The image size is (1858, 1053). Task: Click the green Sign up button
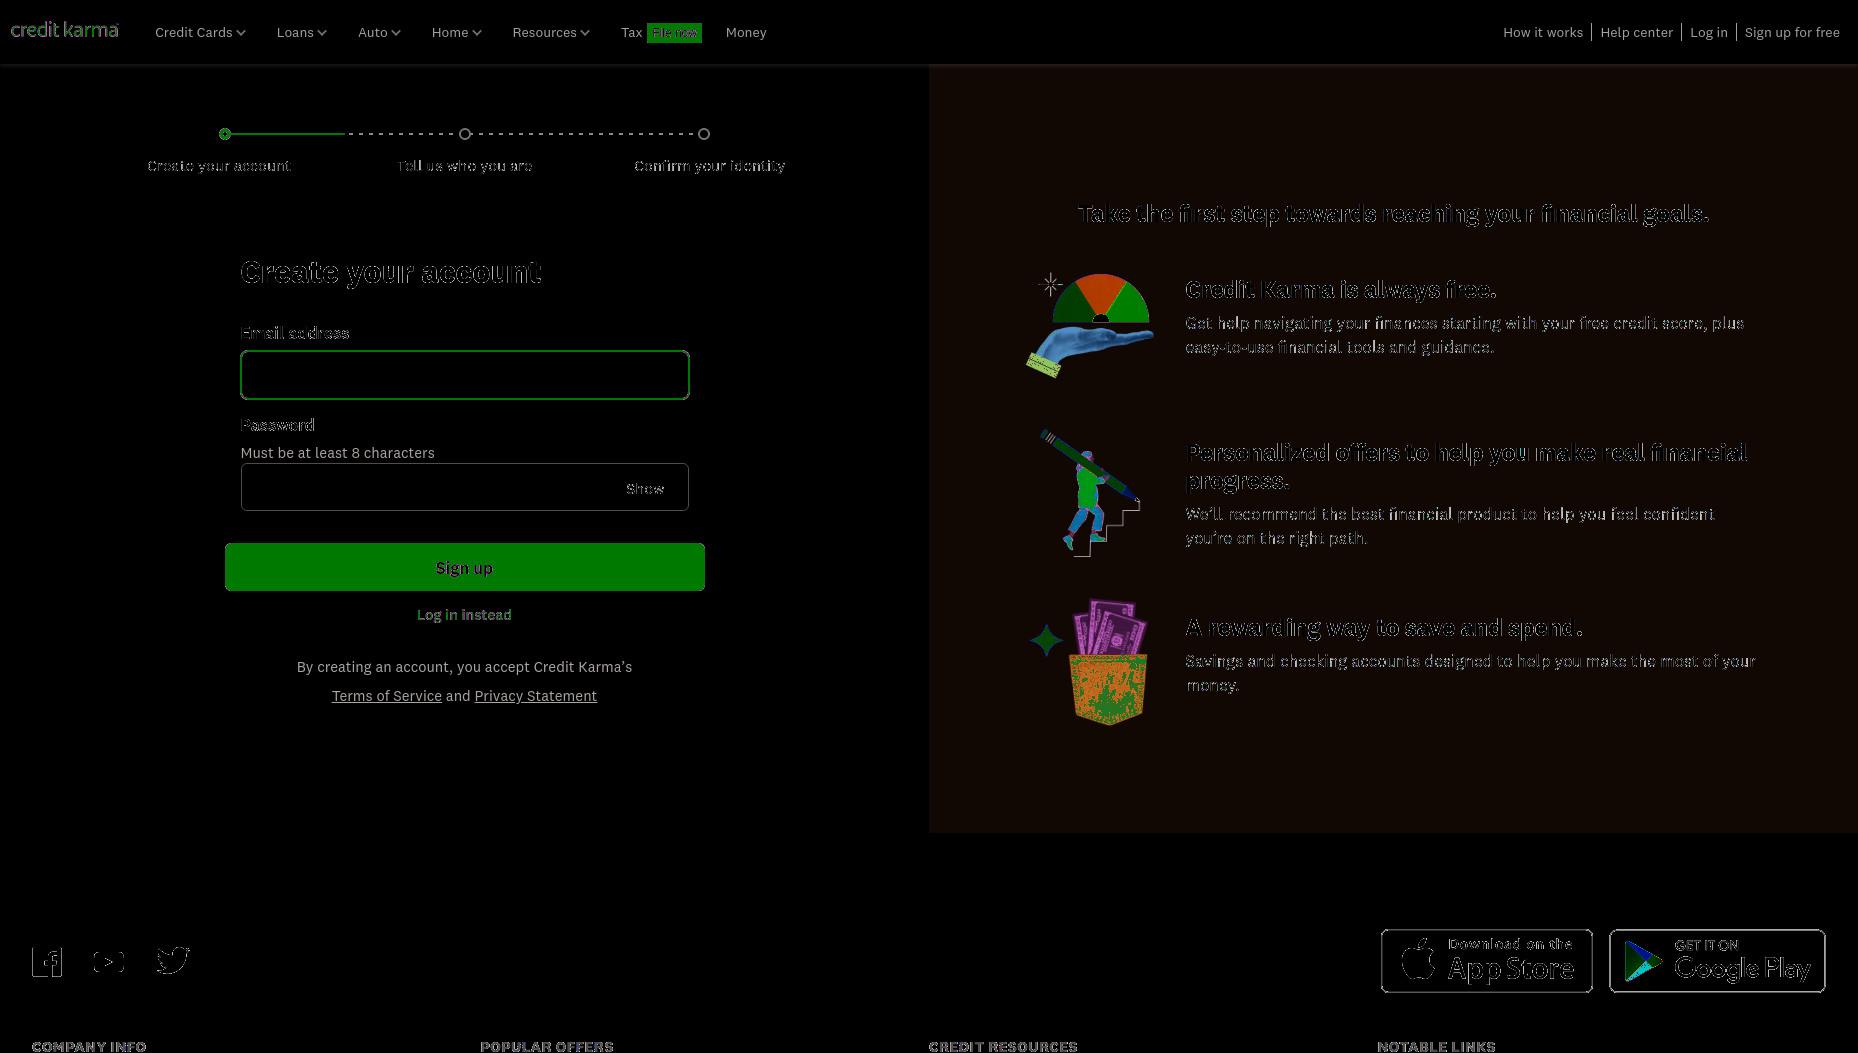click(465, 567)
